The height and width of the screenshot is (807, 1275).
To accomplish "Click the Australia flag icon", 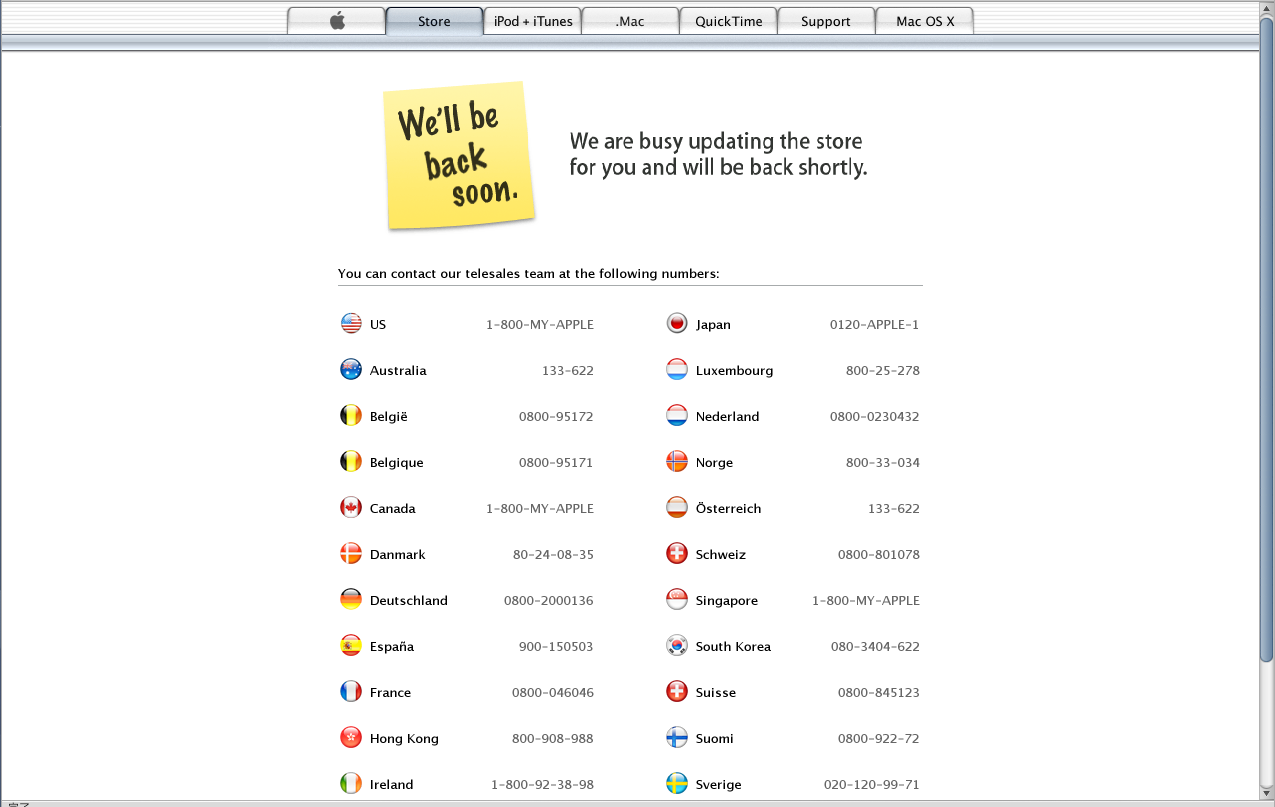I will coord(351,369).
